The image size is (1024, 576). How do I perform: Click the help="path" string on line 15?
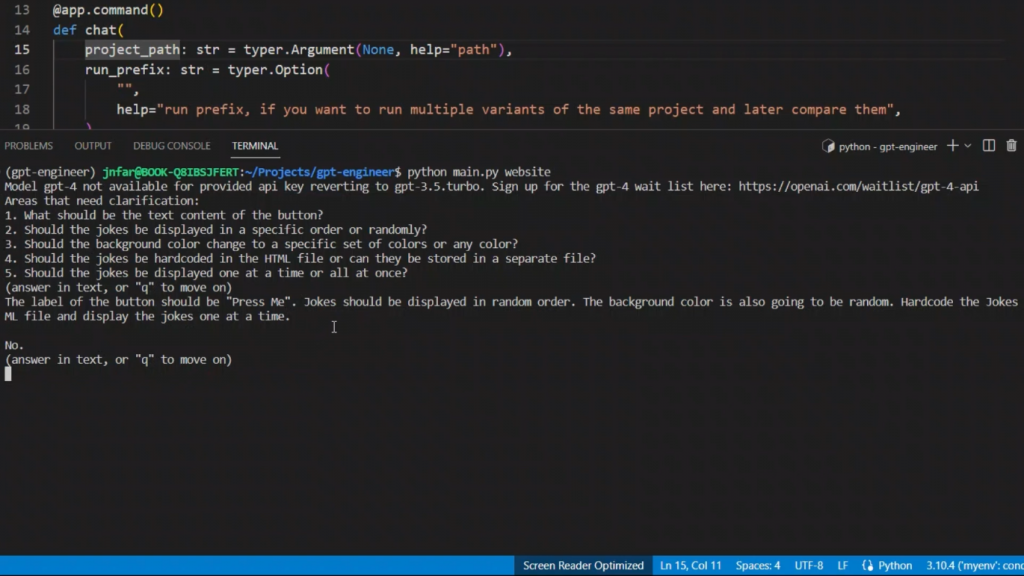point(453,50)
